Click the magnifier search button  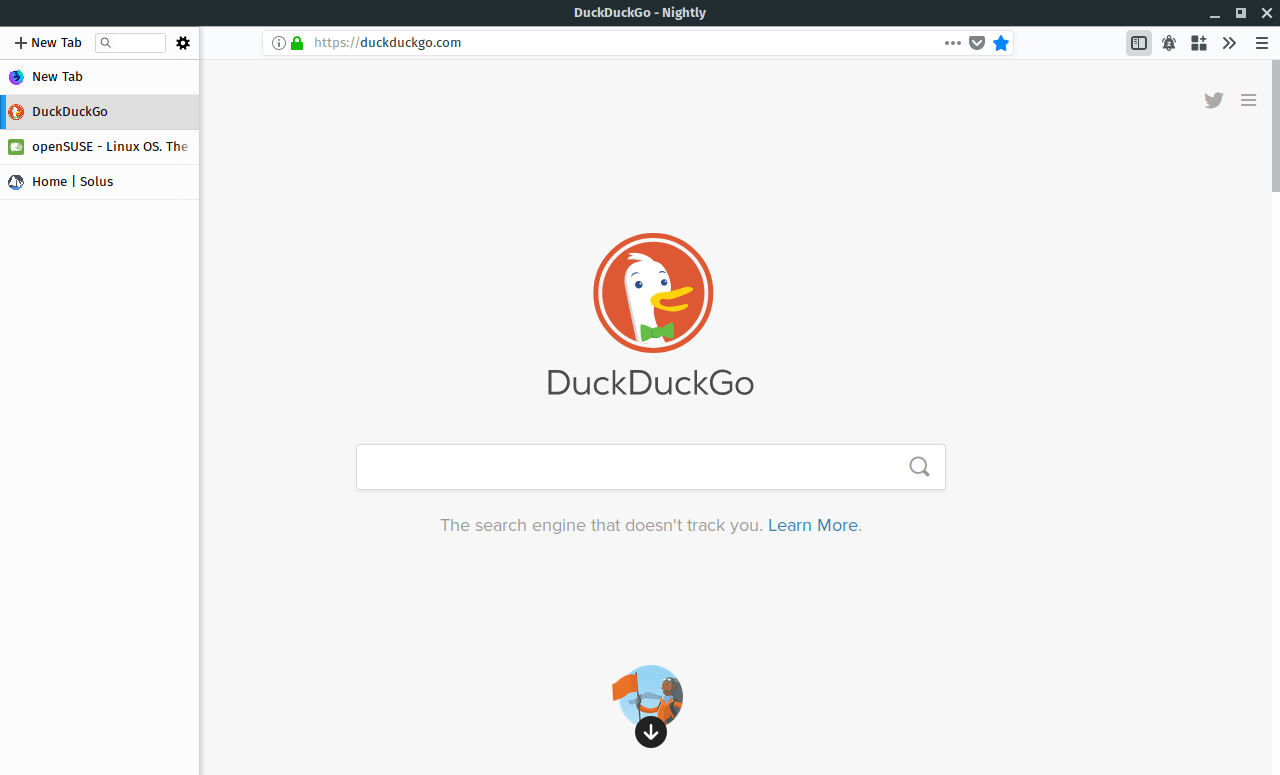pos(920,467)
